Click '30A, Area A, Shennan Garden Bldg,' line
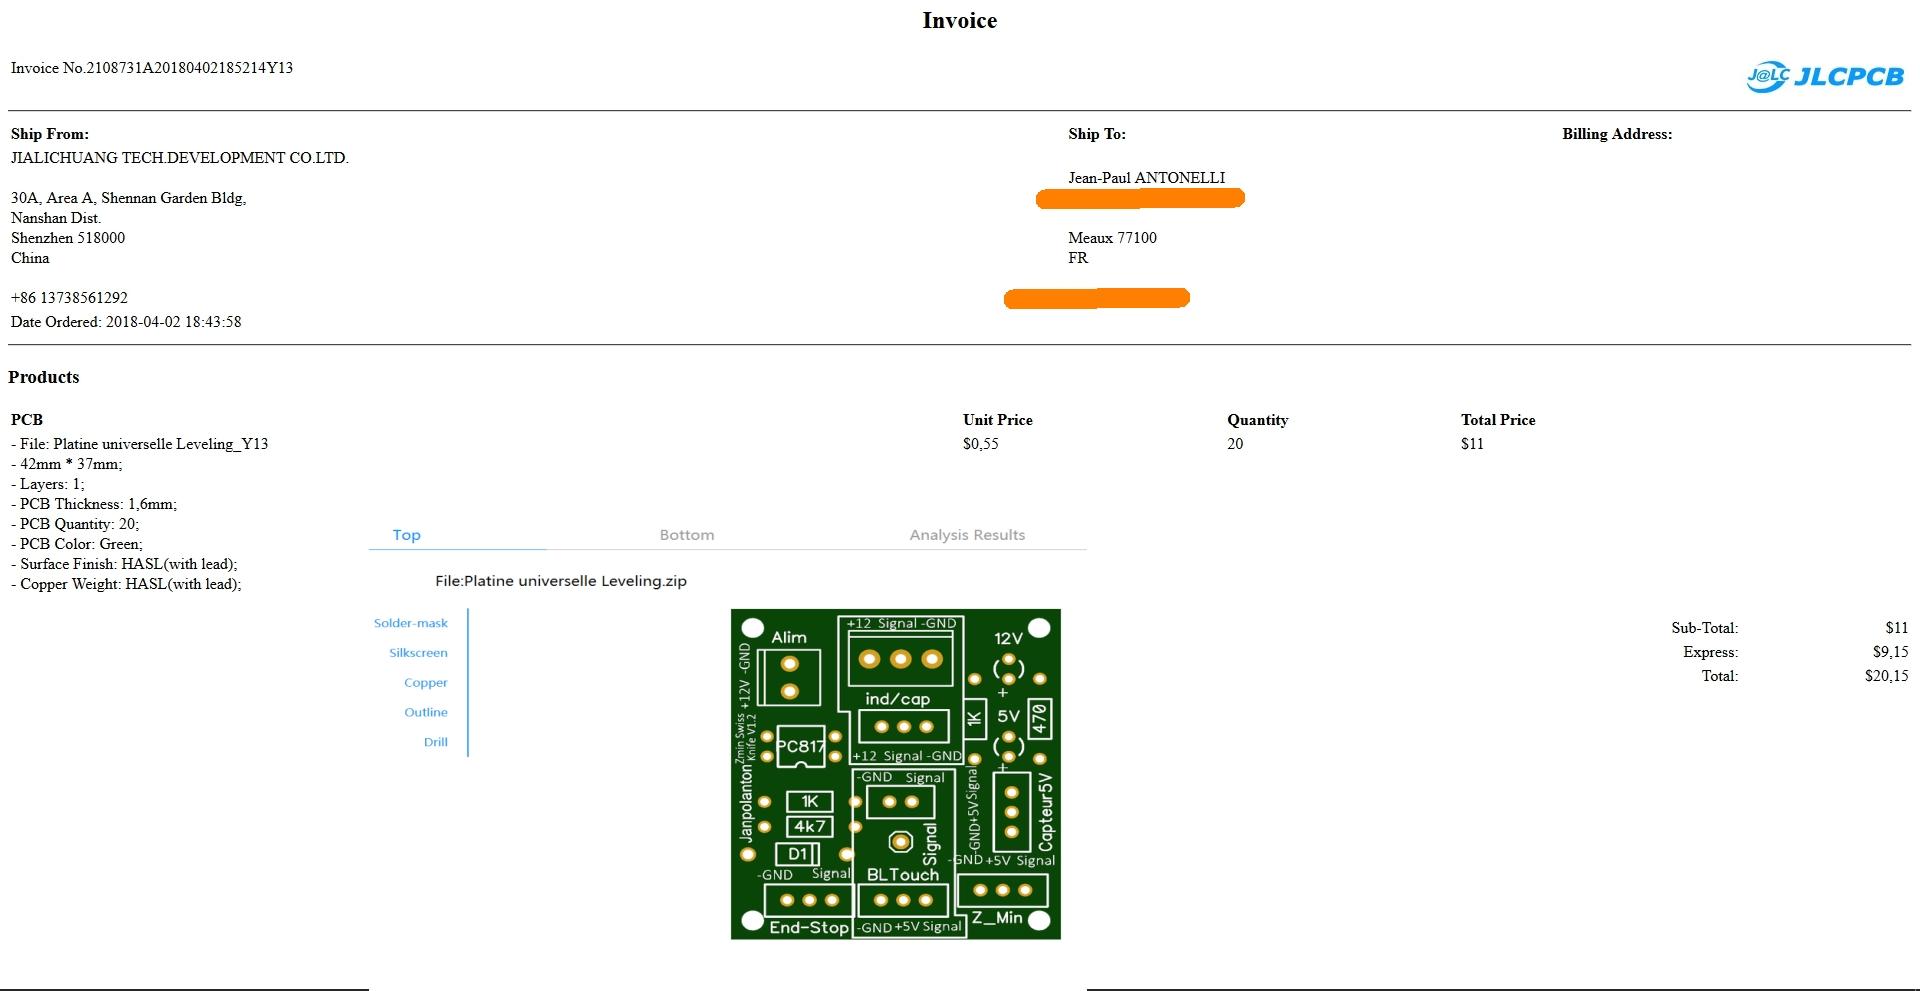The width and height of the screenshot is (1920, 991). click(x=129, y=198)
